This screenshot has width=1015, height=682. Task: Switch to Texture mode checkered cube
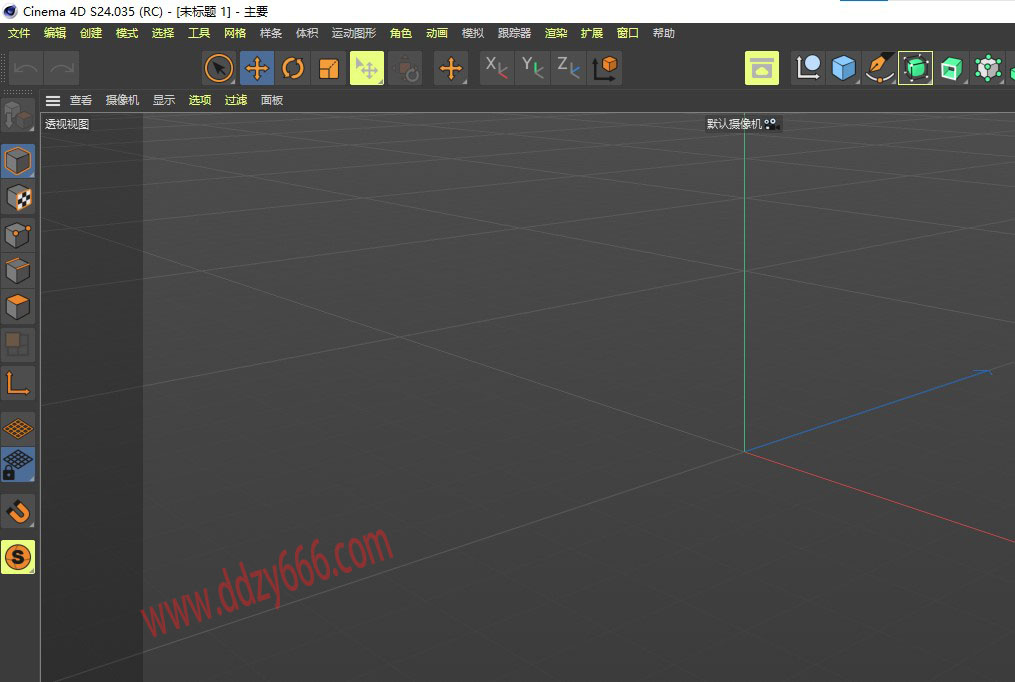coord(18,198)
